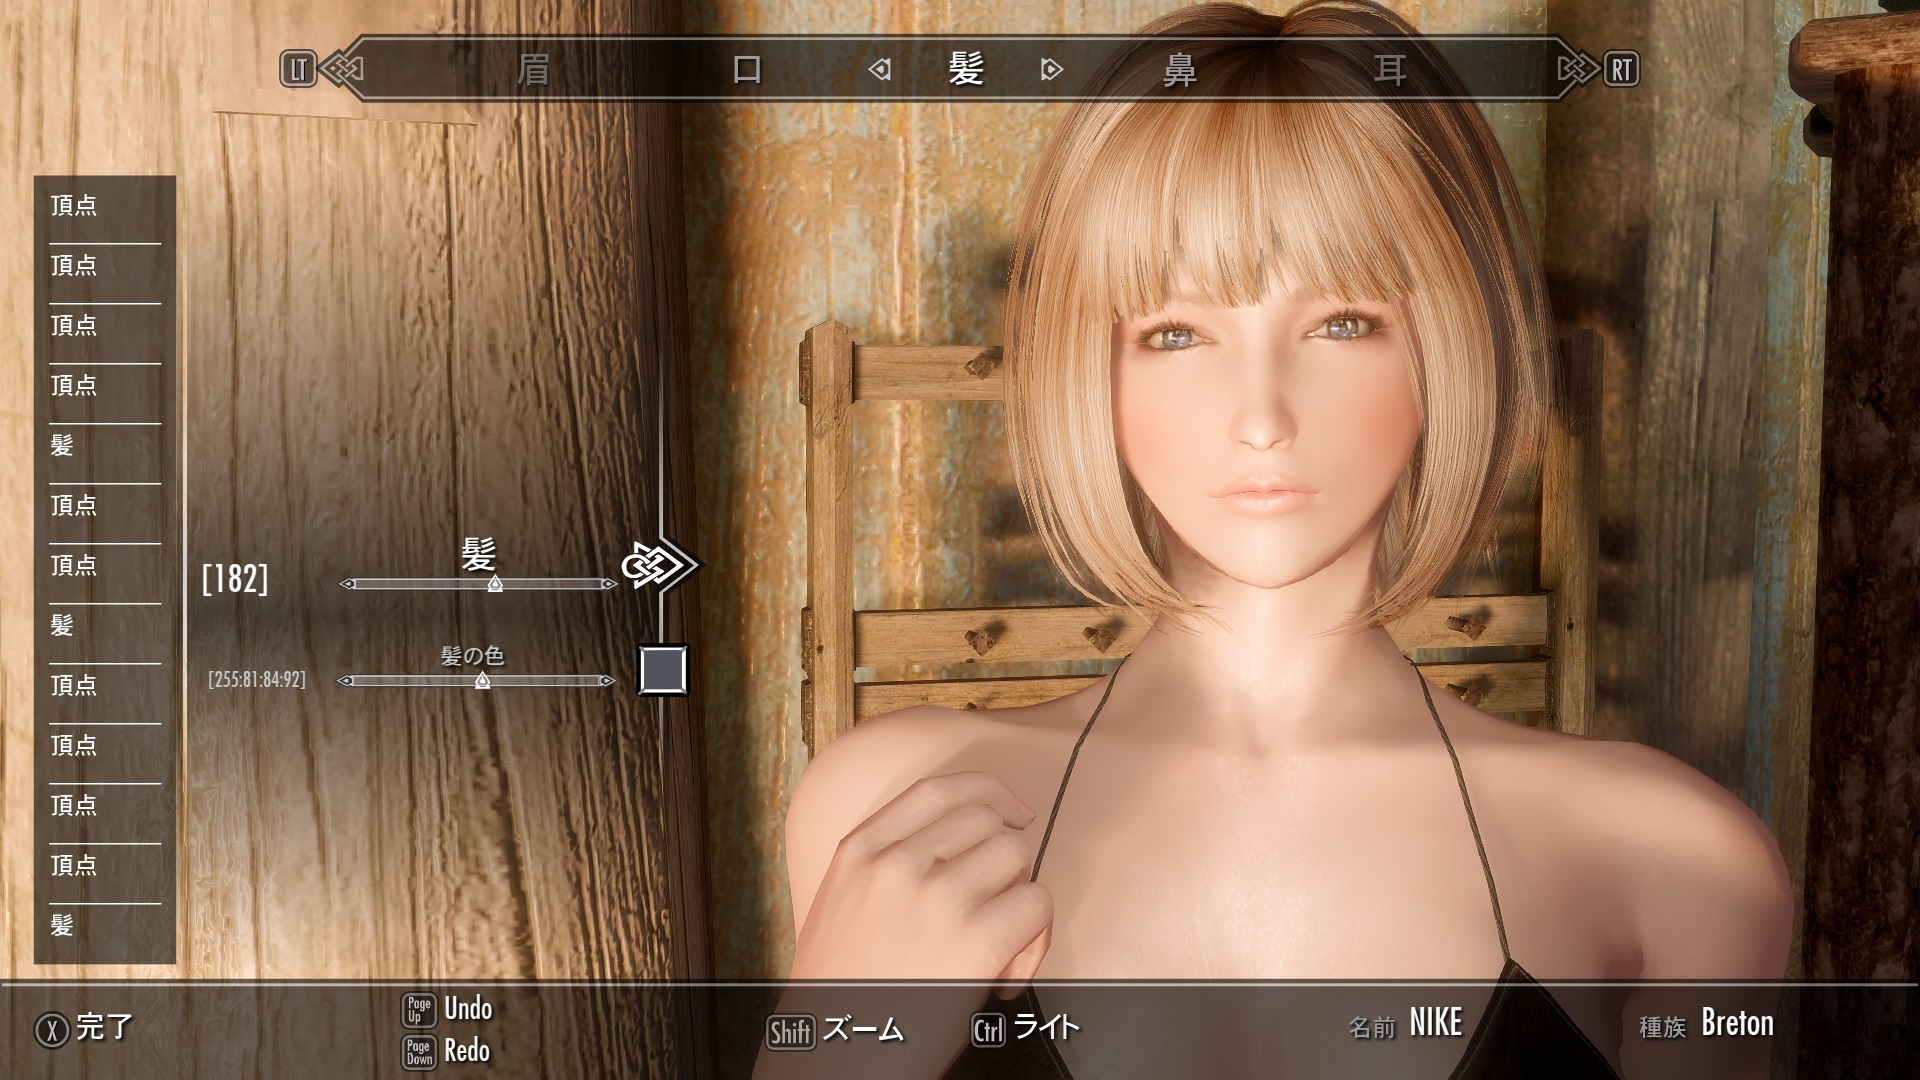
Task: Switch to the 鼻 (nose) category tab
Action: click(x=1180, y=70)
